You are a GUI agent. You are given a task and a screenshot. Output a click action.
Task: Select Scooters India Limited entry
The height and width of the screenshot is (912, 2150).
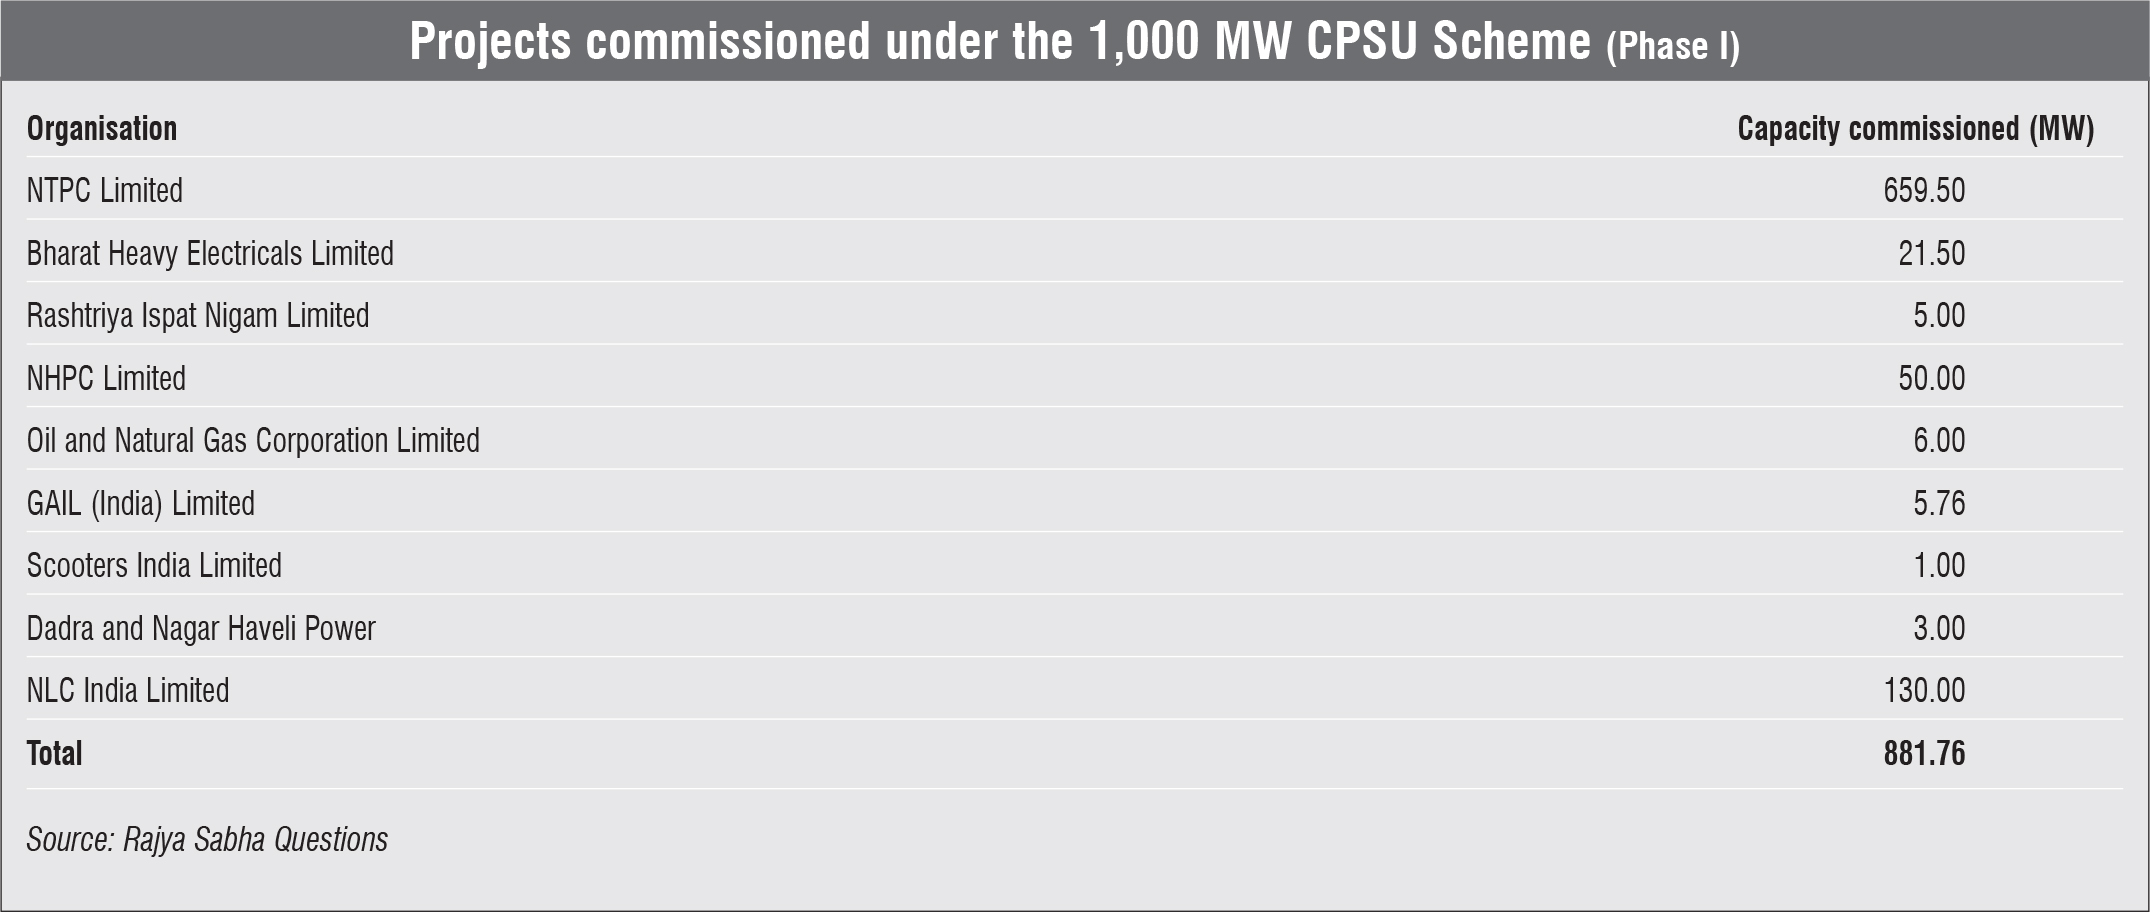coord(154,566)
